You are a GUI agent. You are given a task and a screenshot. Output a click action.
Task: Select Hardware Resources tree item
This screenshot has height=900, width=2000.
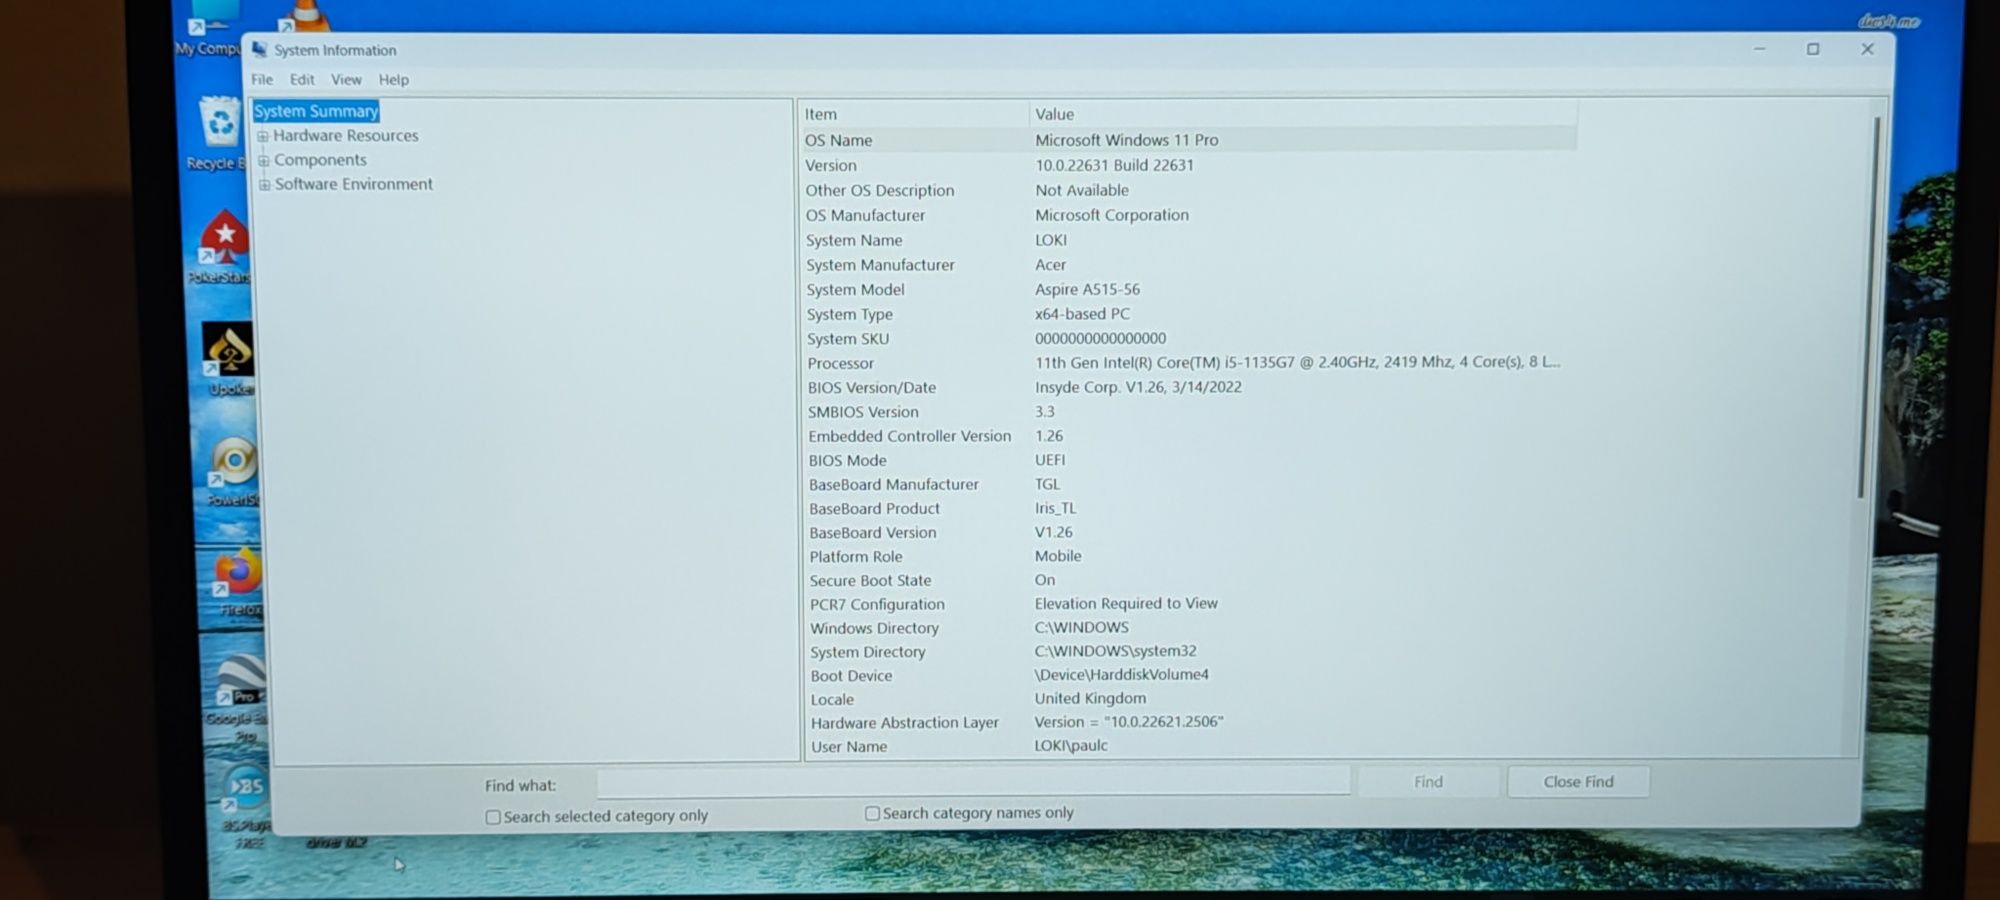pos(346,135)
